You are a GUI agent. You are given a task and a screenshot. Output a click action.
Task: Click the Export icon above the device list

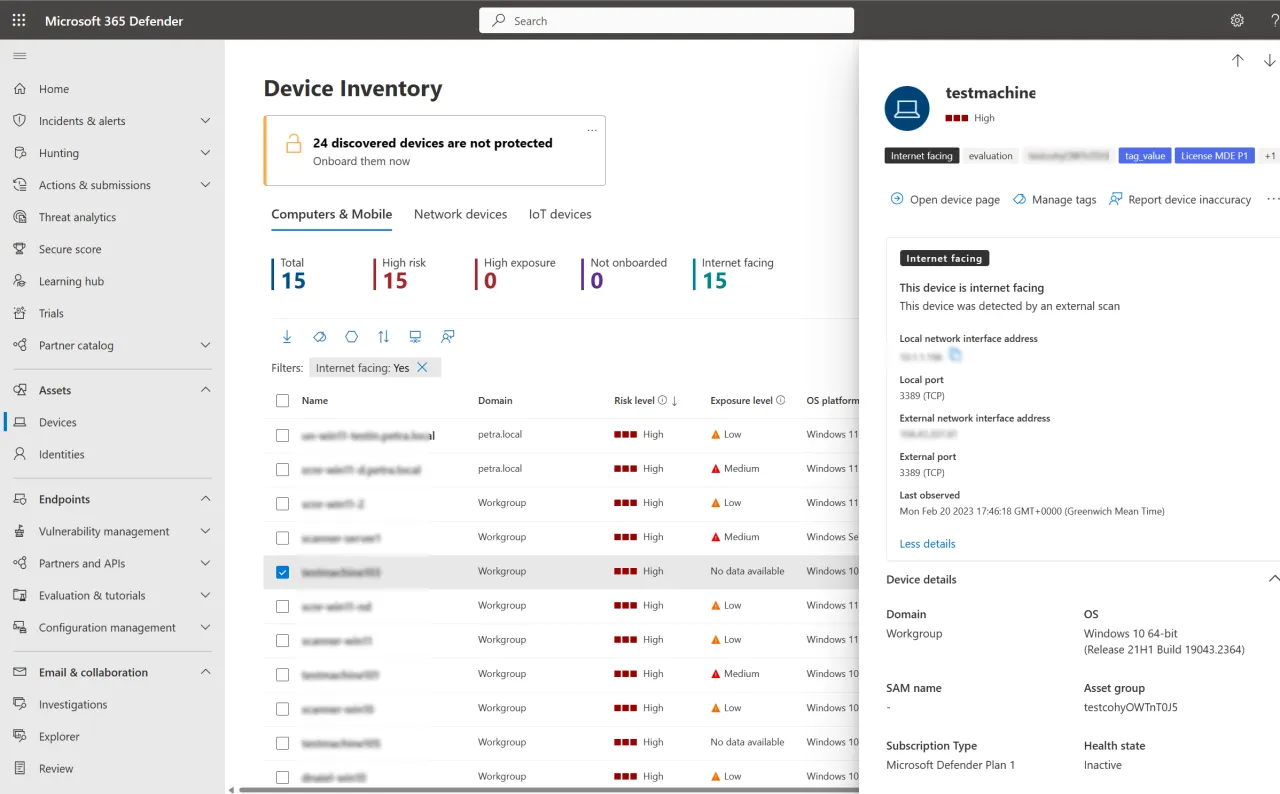pyautogui.click(x=288, y=337)
